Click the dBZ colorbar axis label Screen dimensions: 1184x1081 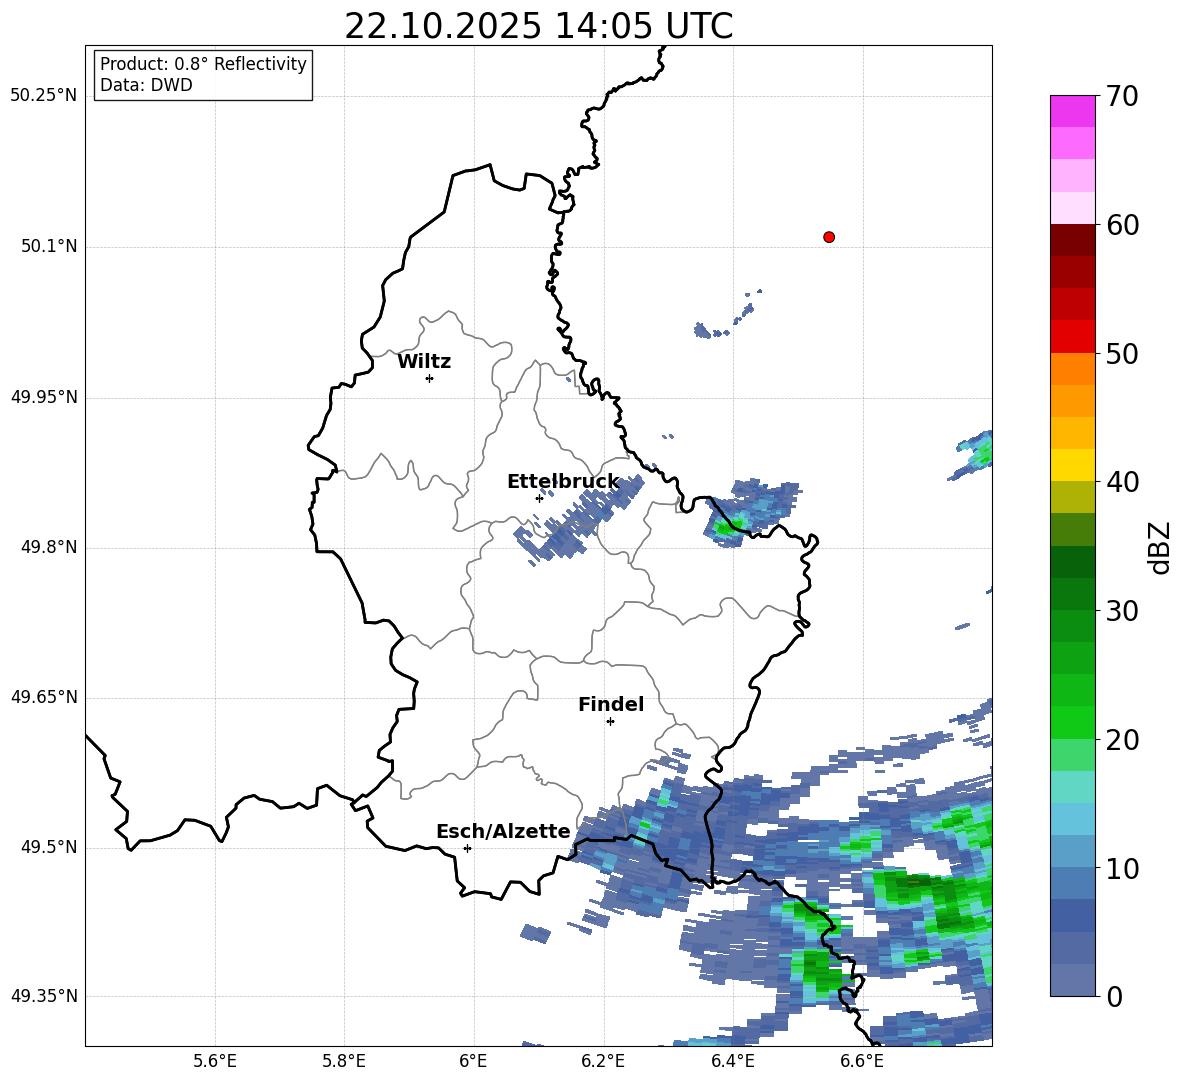[x=1160, y=547]
